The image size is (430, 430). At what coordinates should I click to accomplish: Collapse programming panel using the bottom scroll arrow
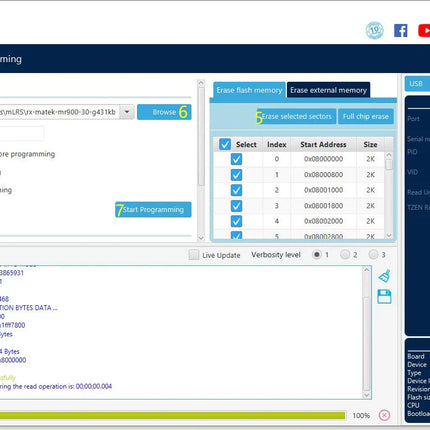(x=201, y=238)
